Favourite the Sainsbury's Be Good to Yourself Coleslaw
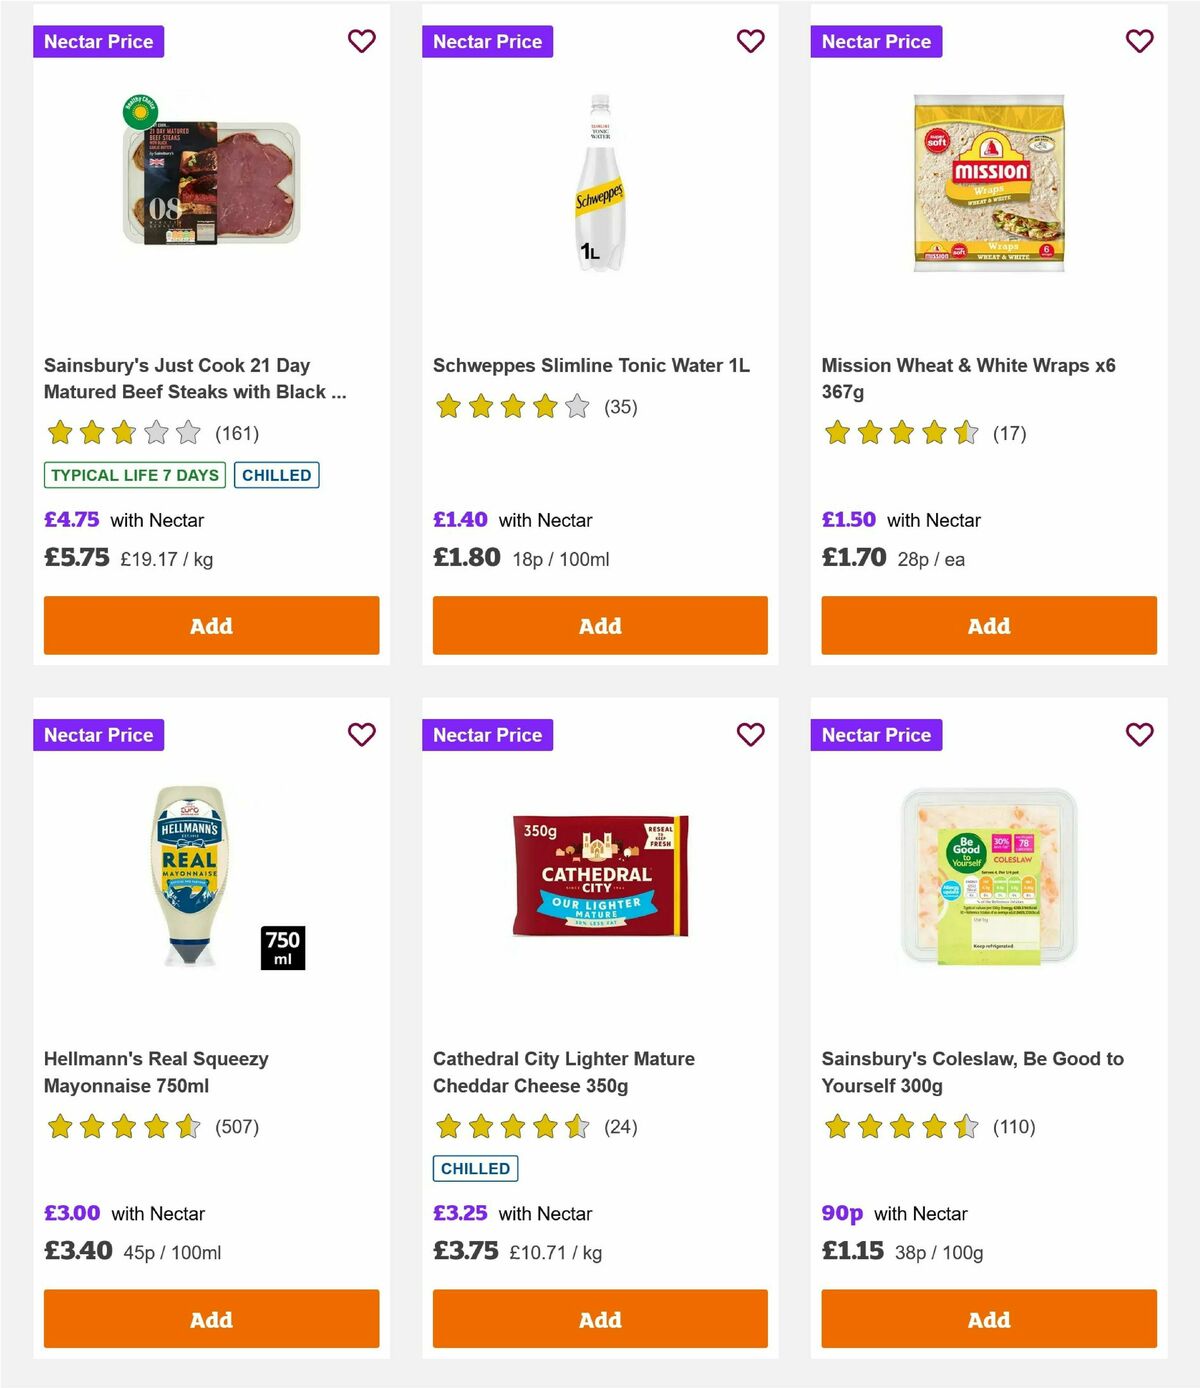 [1139, 734]
